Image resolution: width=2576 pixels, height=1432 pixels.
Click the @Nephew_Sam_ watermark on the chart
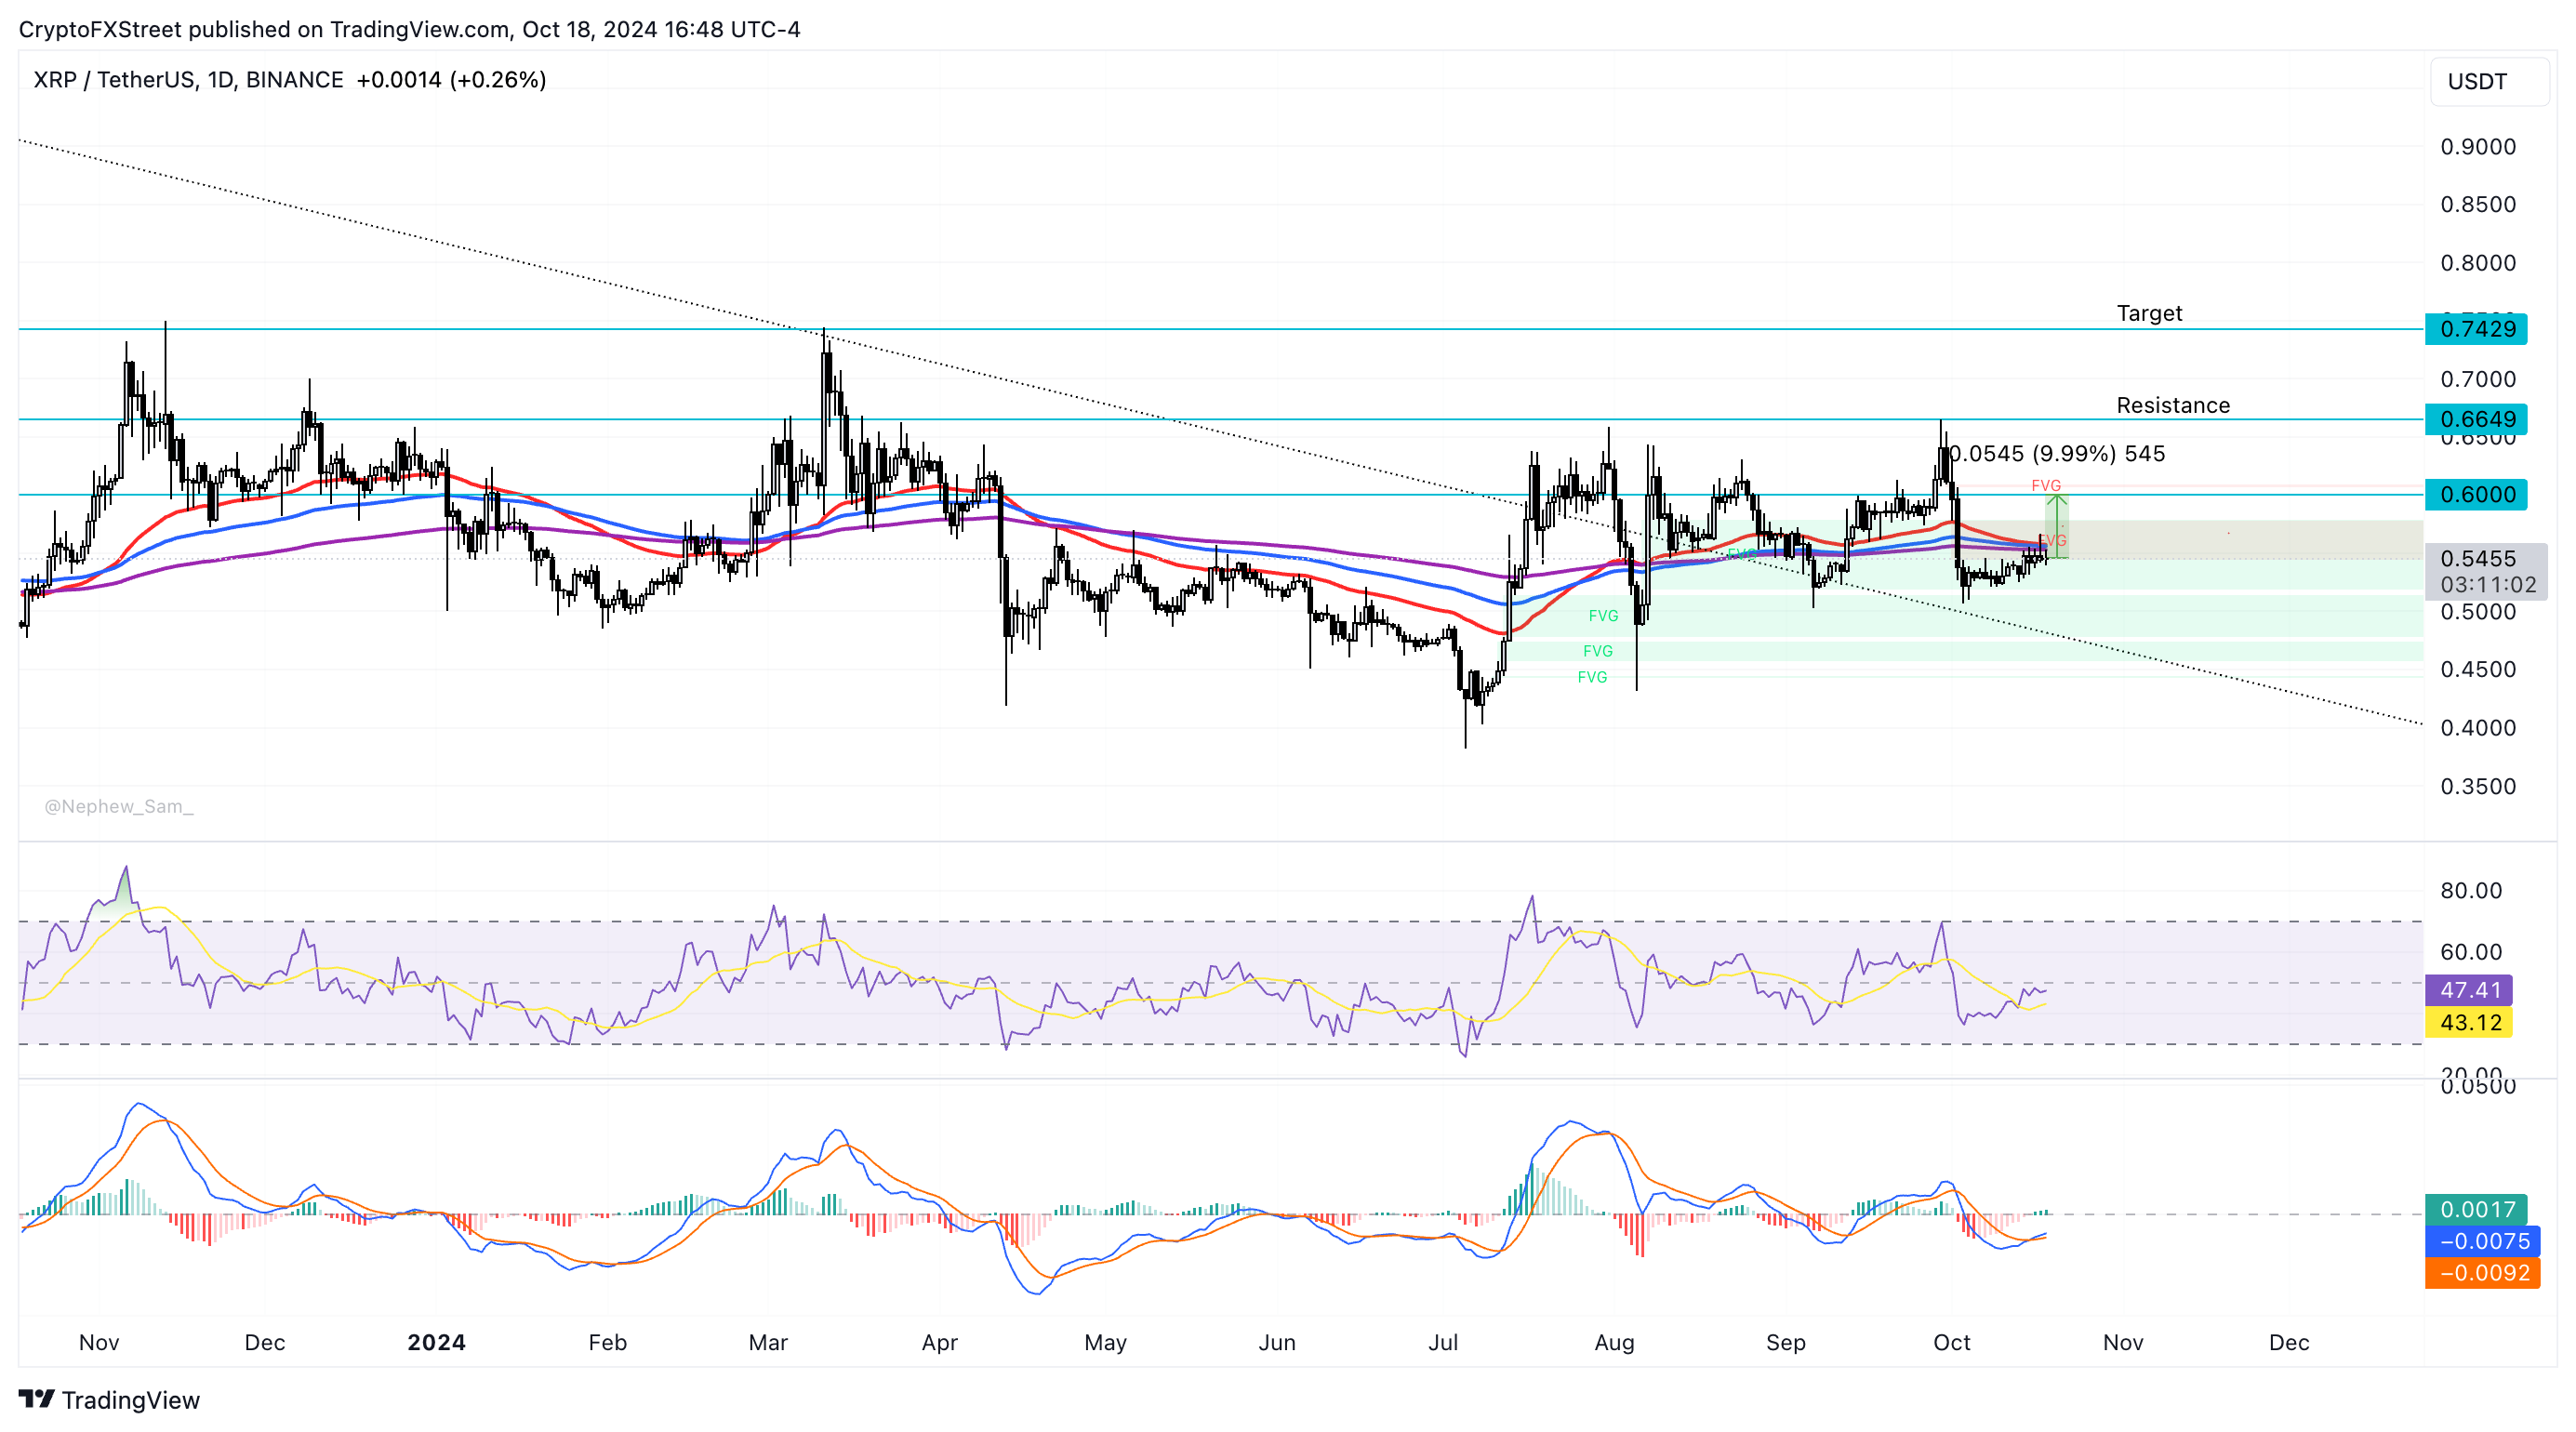pyautogui.click(x=117, y=806)
